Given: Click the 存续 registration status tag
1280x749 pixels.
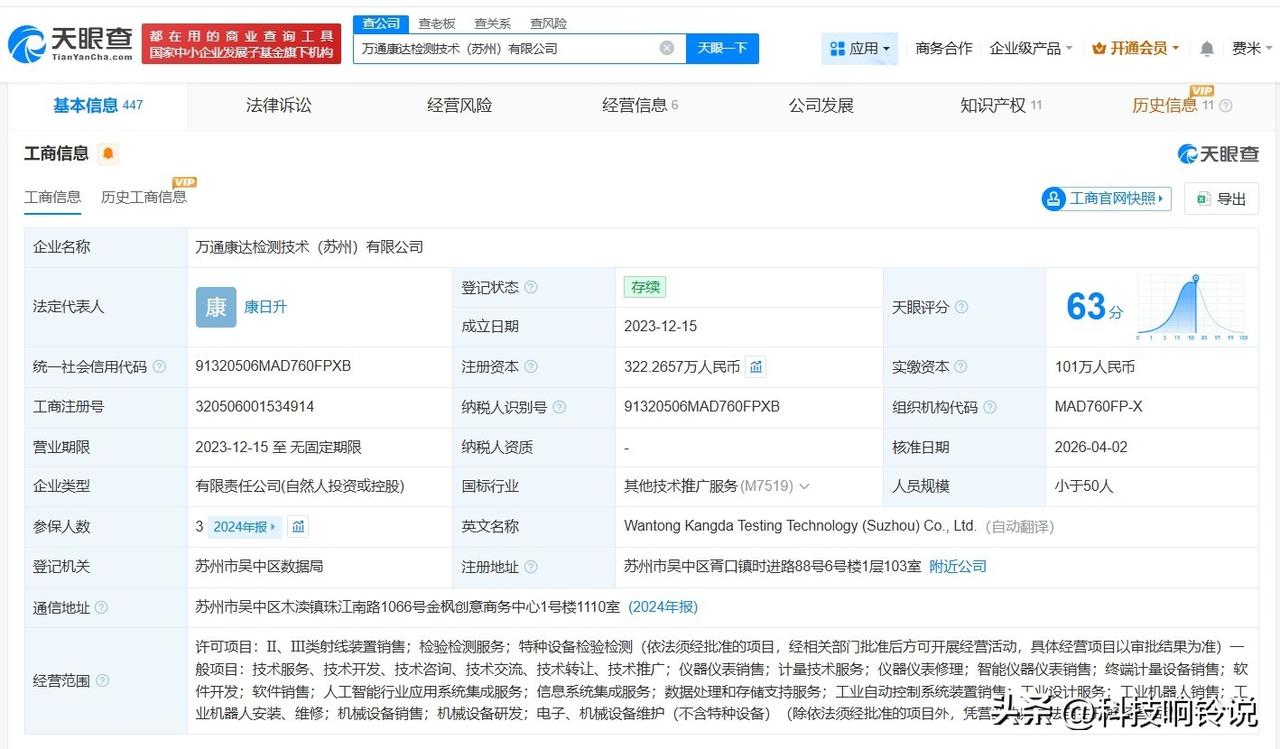Looking at the screenshot, I should (x=645, y=287).
